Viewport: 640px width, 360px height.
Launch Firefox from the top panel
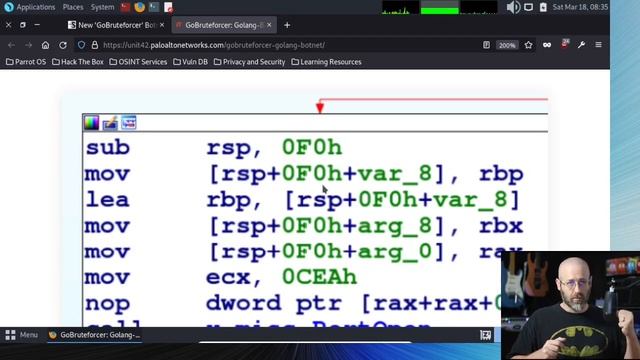[x=140, y=7]
